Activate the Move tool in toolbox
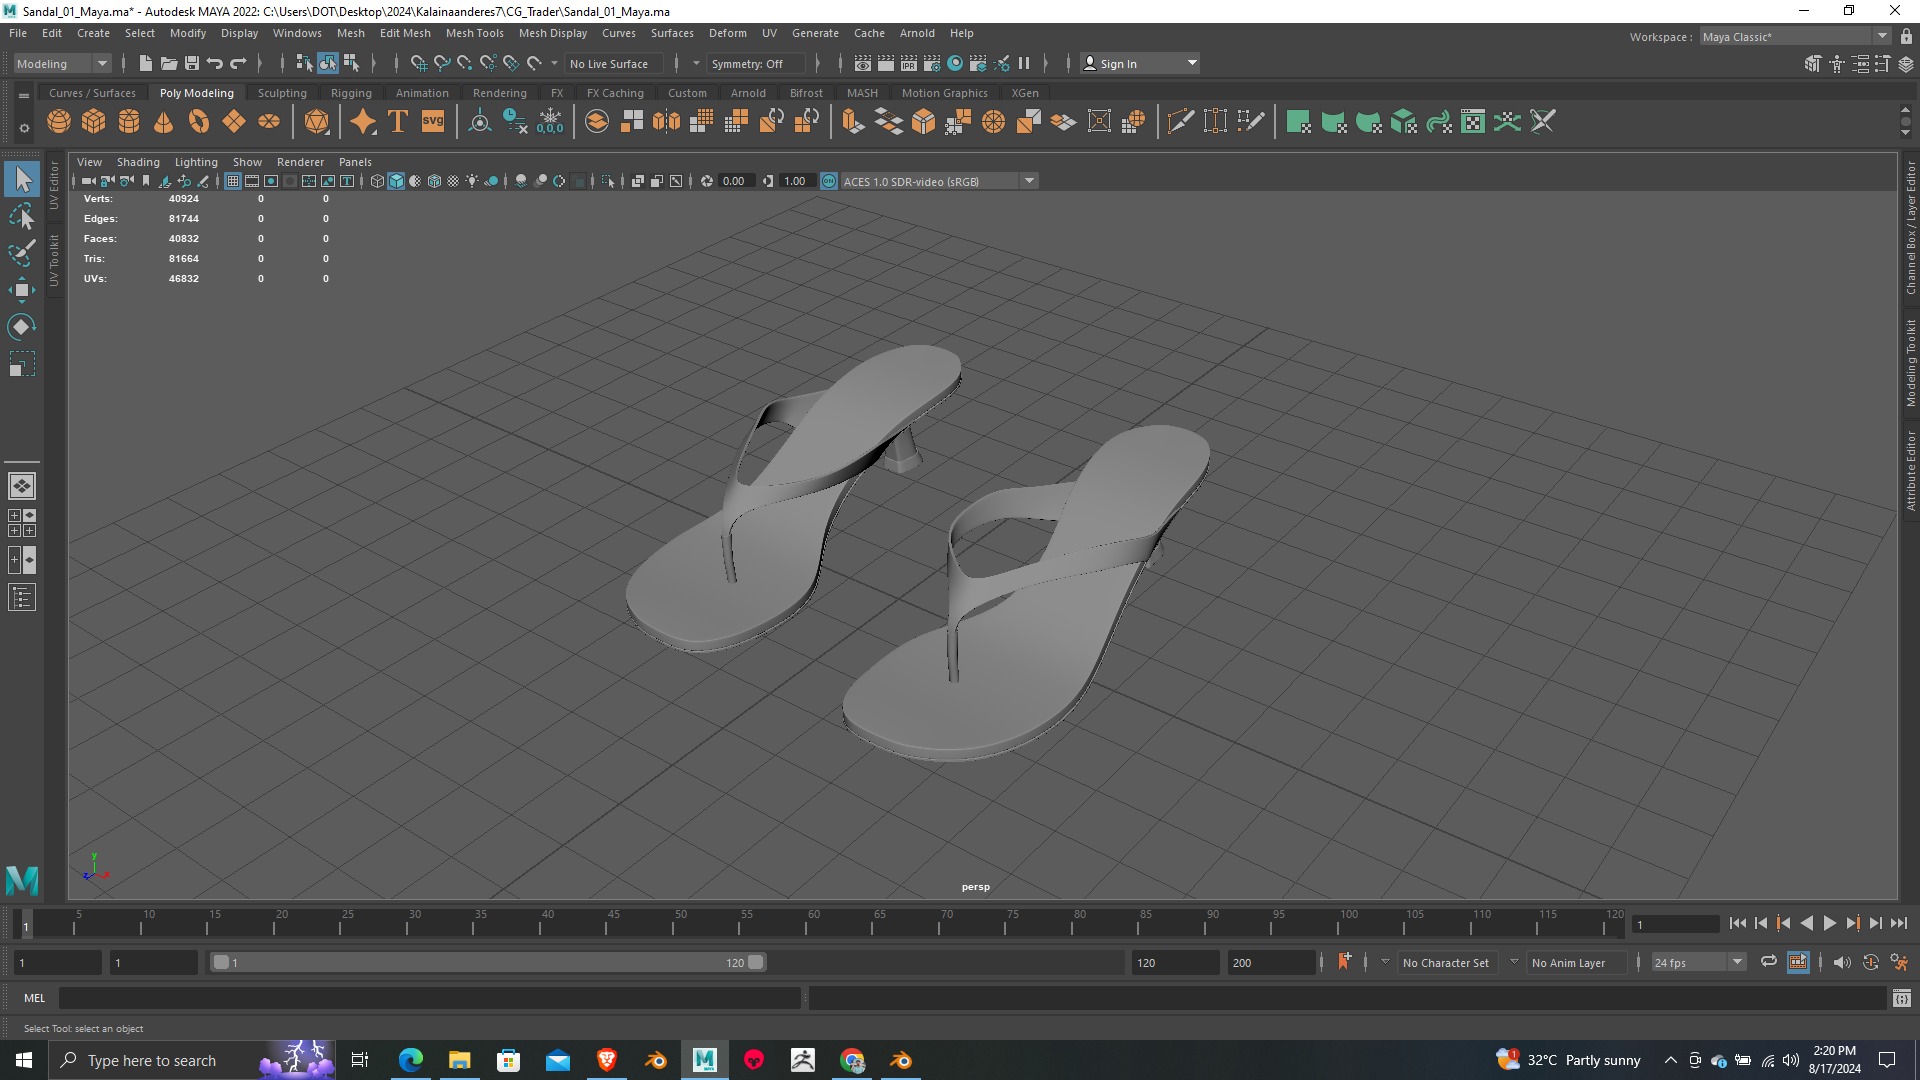 tap(22, 290)
